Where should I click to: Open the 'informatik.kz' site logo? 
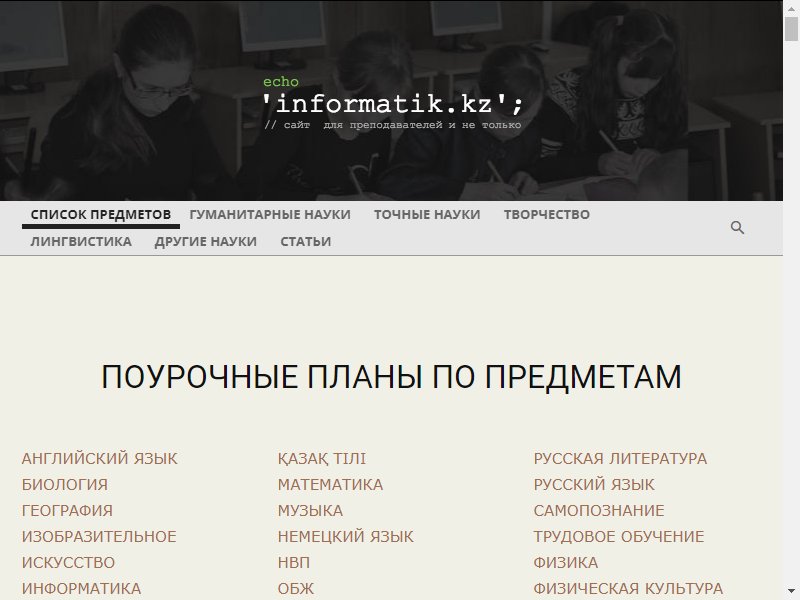(392, 104)
